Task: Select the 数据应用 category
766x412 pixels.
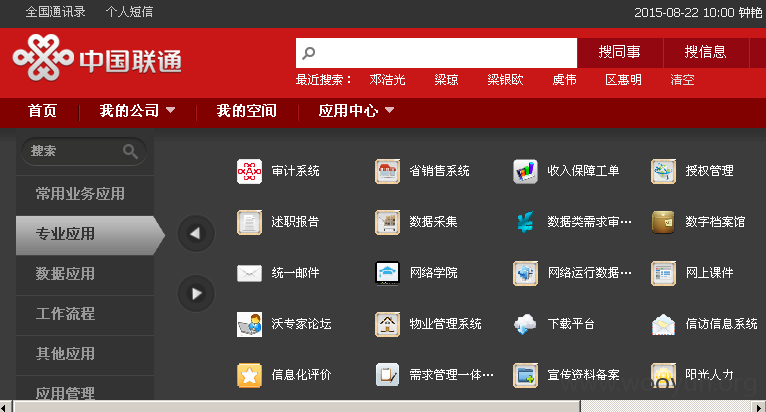Action: (x=85, y=274)
